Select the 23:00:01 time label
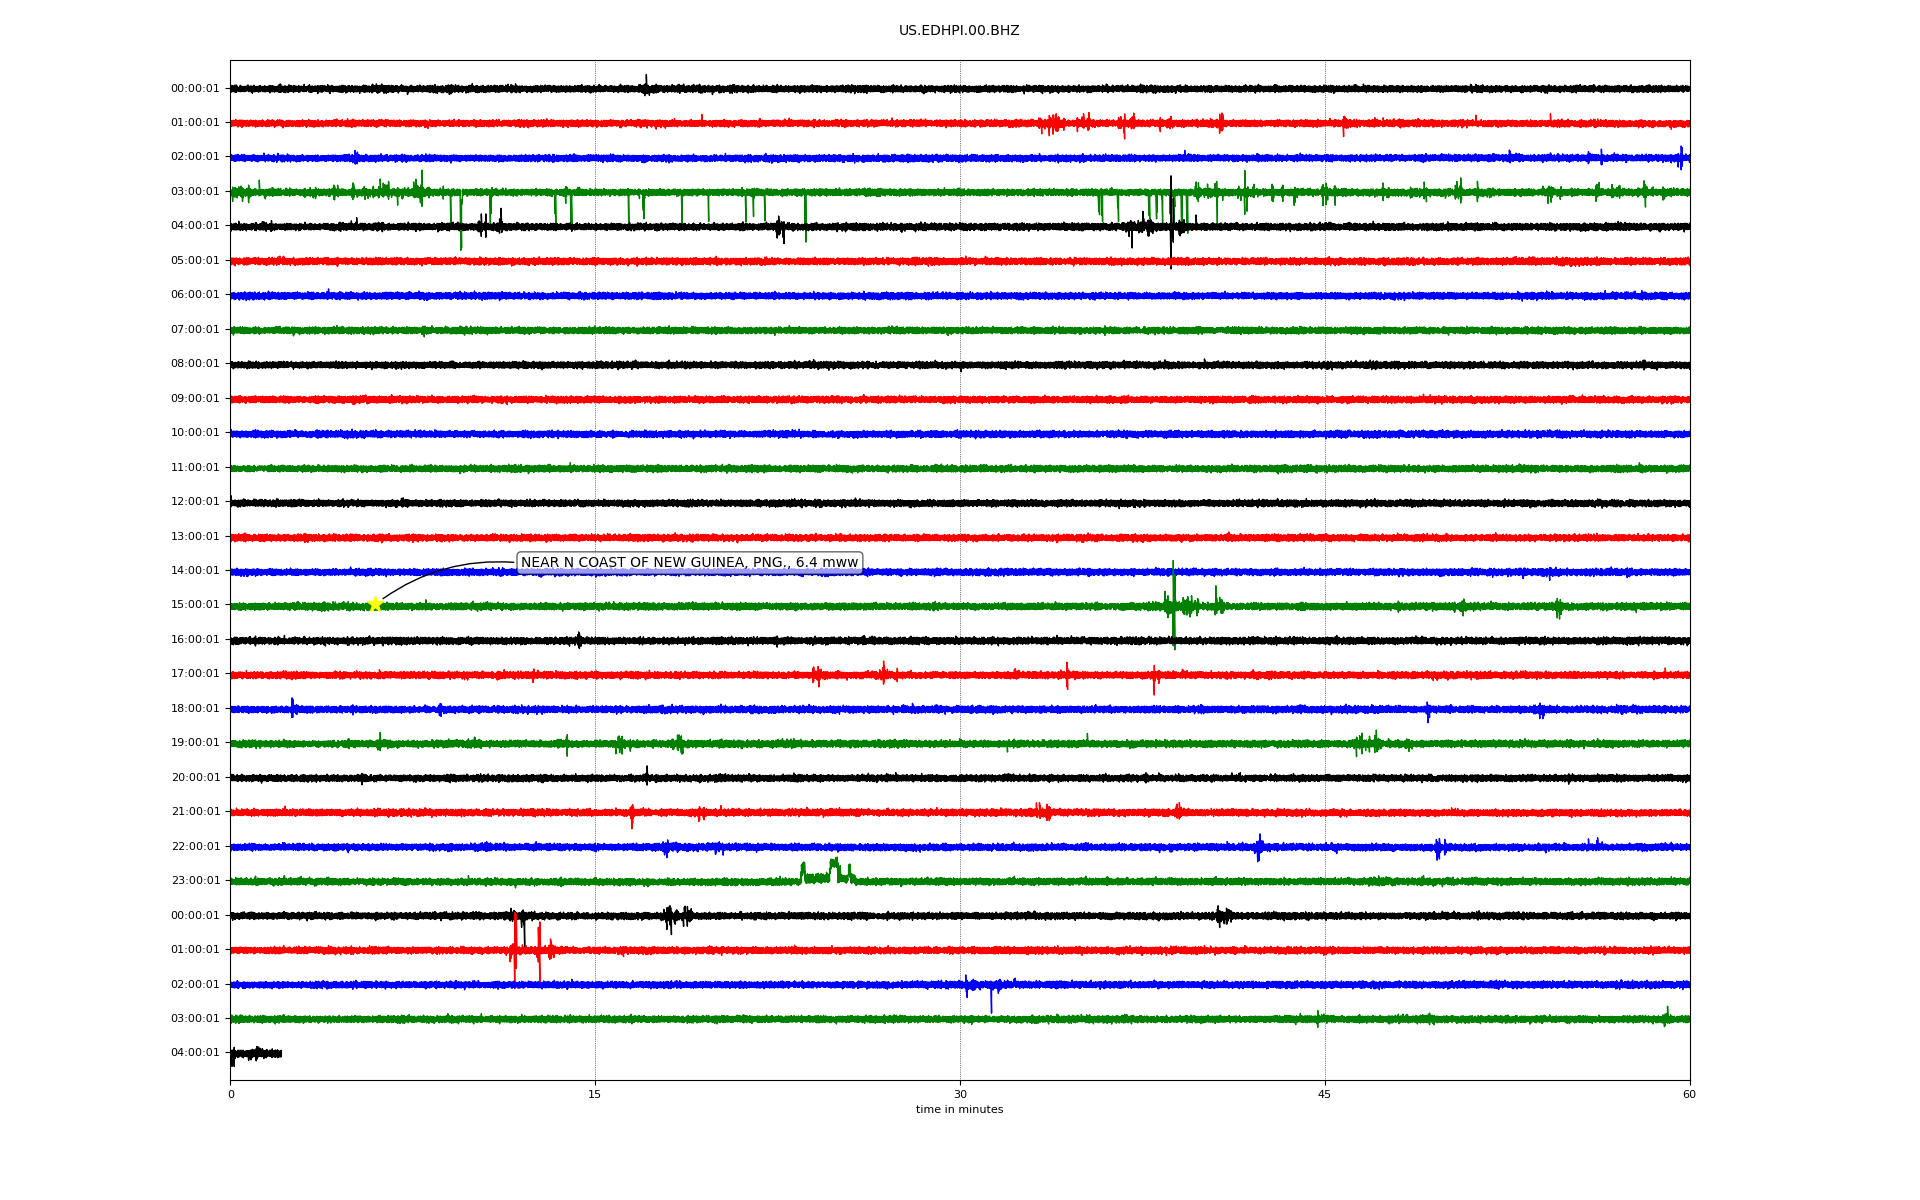The width and height of the screenshot is (1920, 1200). [195, 881]
